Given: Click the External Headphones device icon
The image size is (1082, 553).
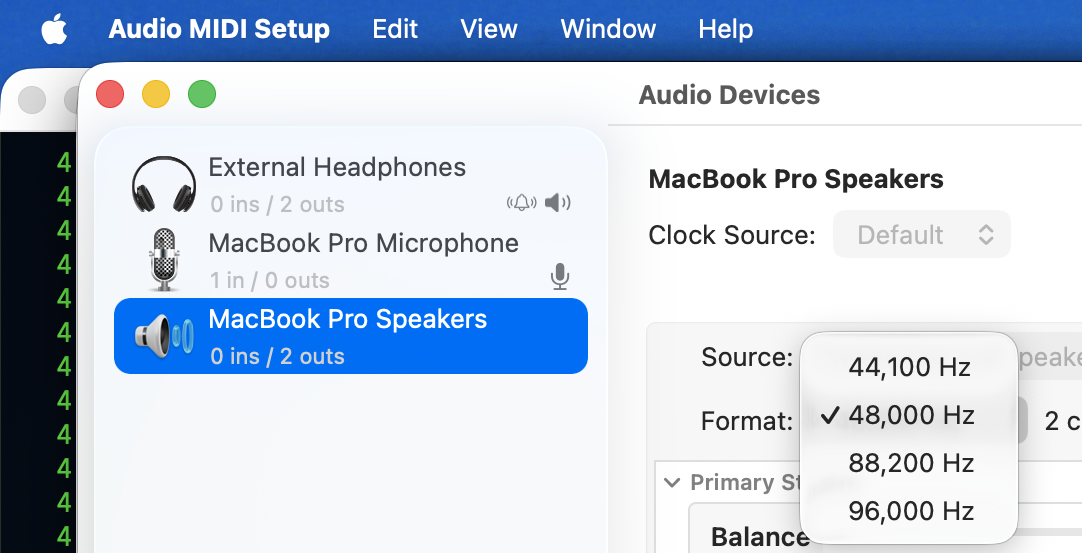Looking at the screenshot, I should (164, 185).
